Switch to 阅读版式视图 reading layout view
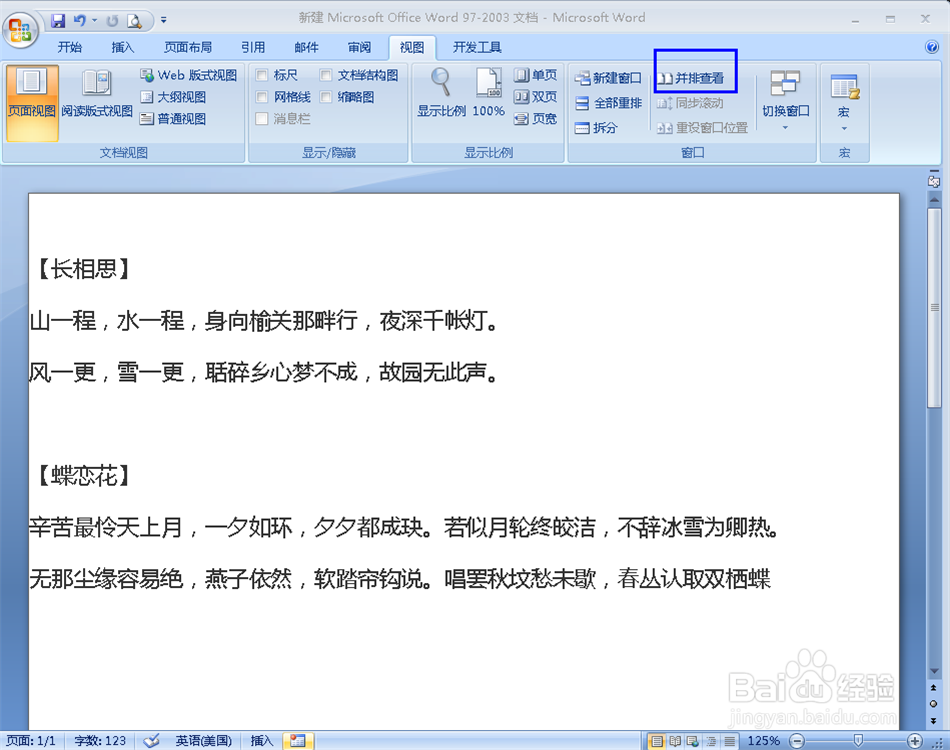The image size is (950, 750). [96, 95]
